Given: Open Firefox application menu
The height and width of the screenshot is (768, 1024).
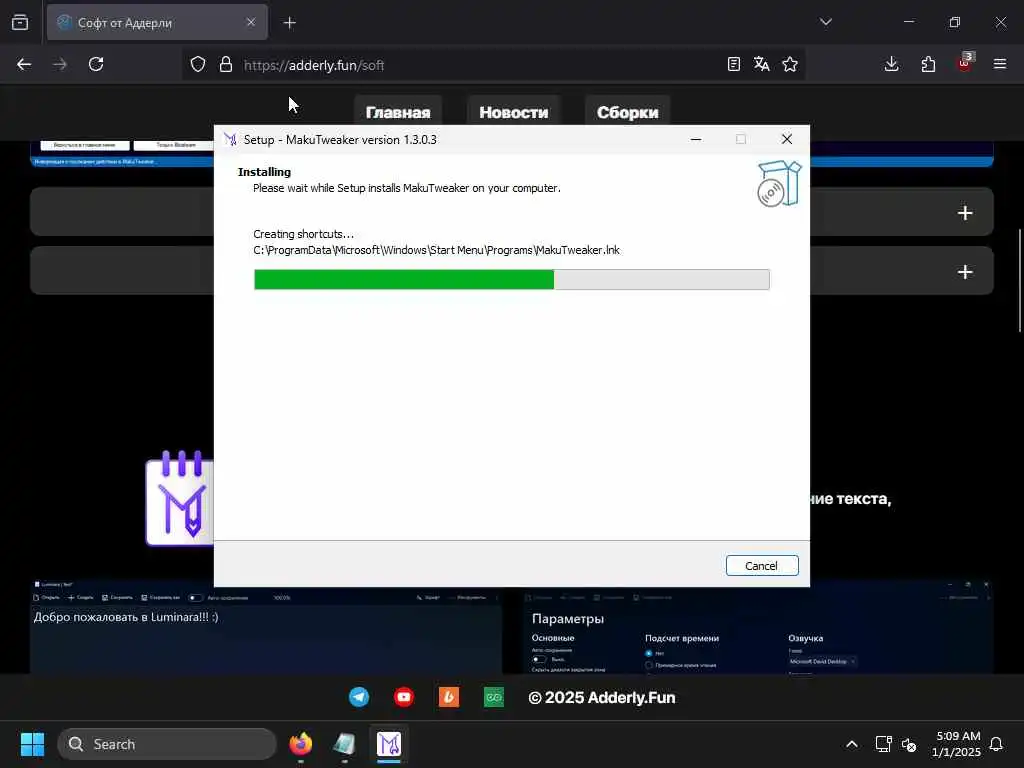Looking at the screenshot, I should pyautogui.click(x=1000, y=64).
